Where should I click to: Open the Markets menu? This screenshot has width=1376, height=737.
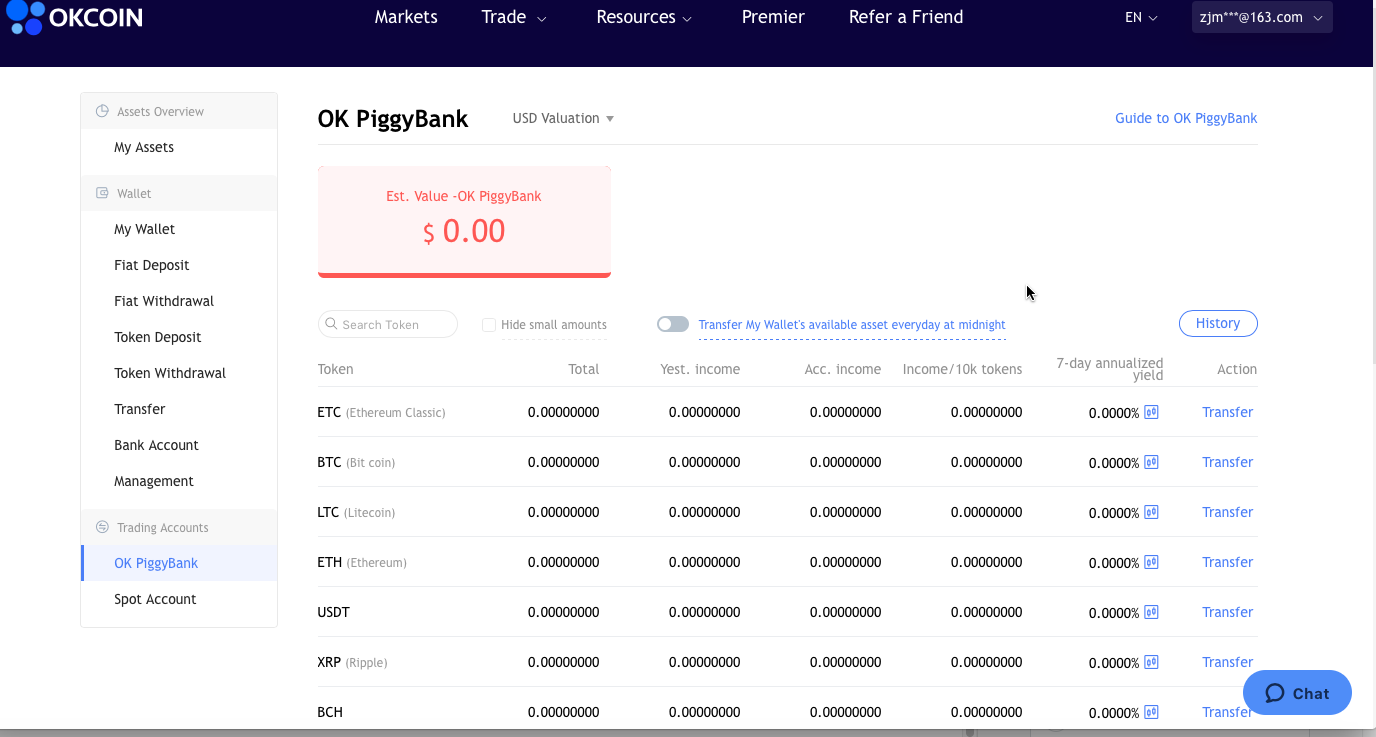406,17
